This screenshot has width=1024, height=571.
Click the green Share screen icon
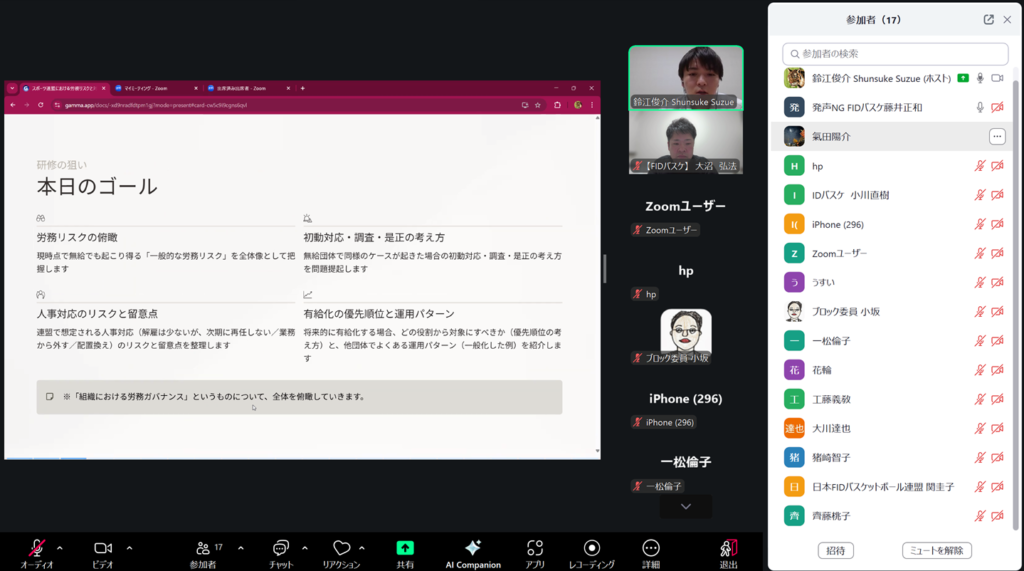tap(405, 548)
